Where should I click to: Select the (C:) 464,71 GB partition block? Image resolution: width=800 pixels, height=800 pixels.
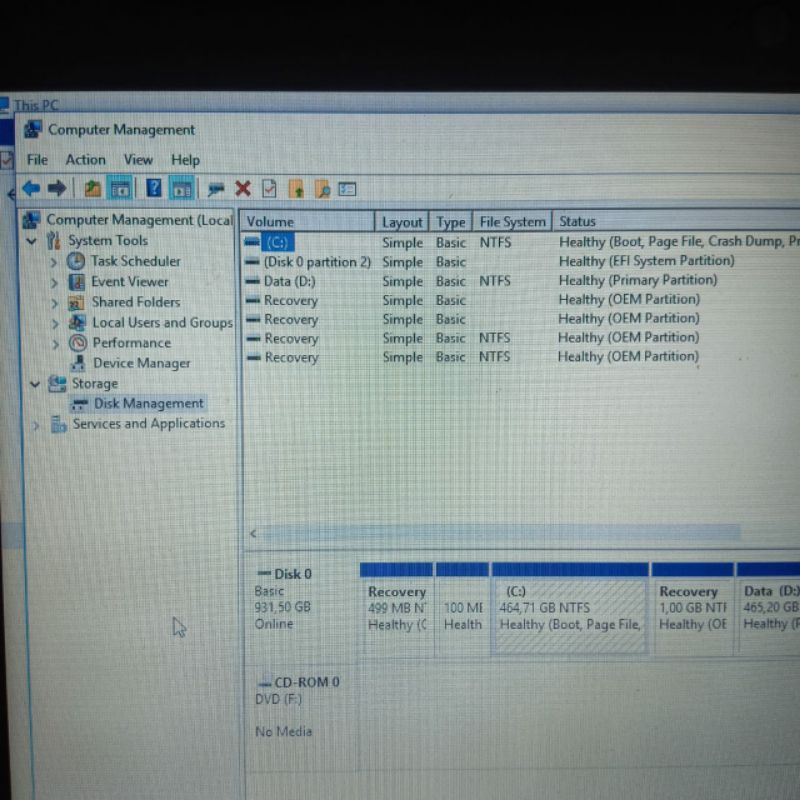click(569, 608)
